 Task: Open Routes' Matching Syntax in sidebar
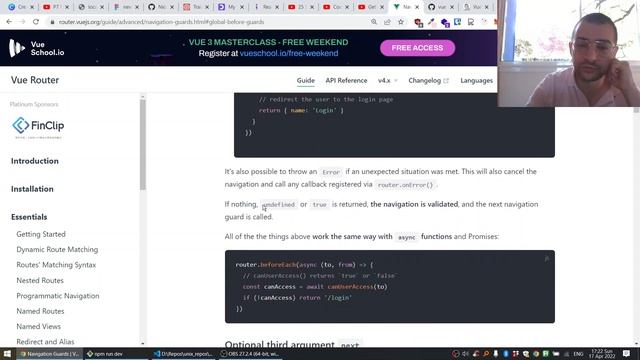pyautogui.click(x=56, y=265)
